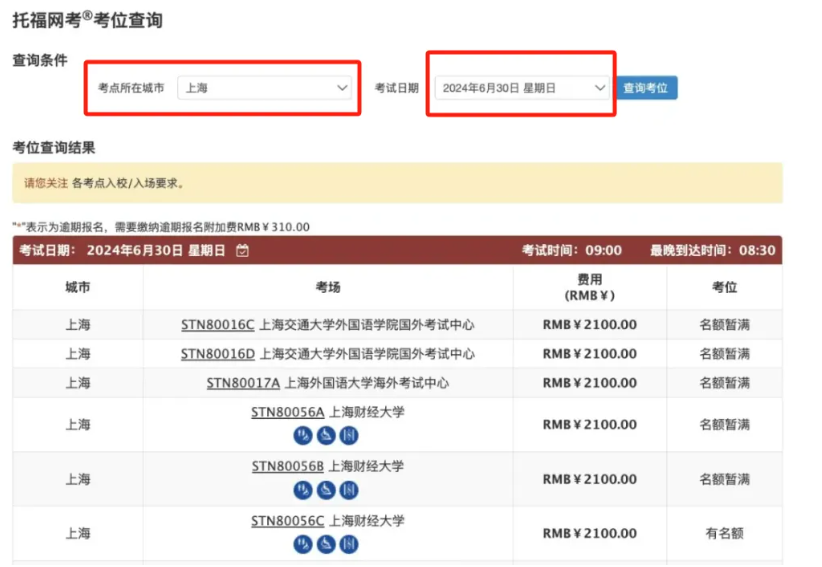Open the STN80017A test center link

click(243, 383)
